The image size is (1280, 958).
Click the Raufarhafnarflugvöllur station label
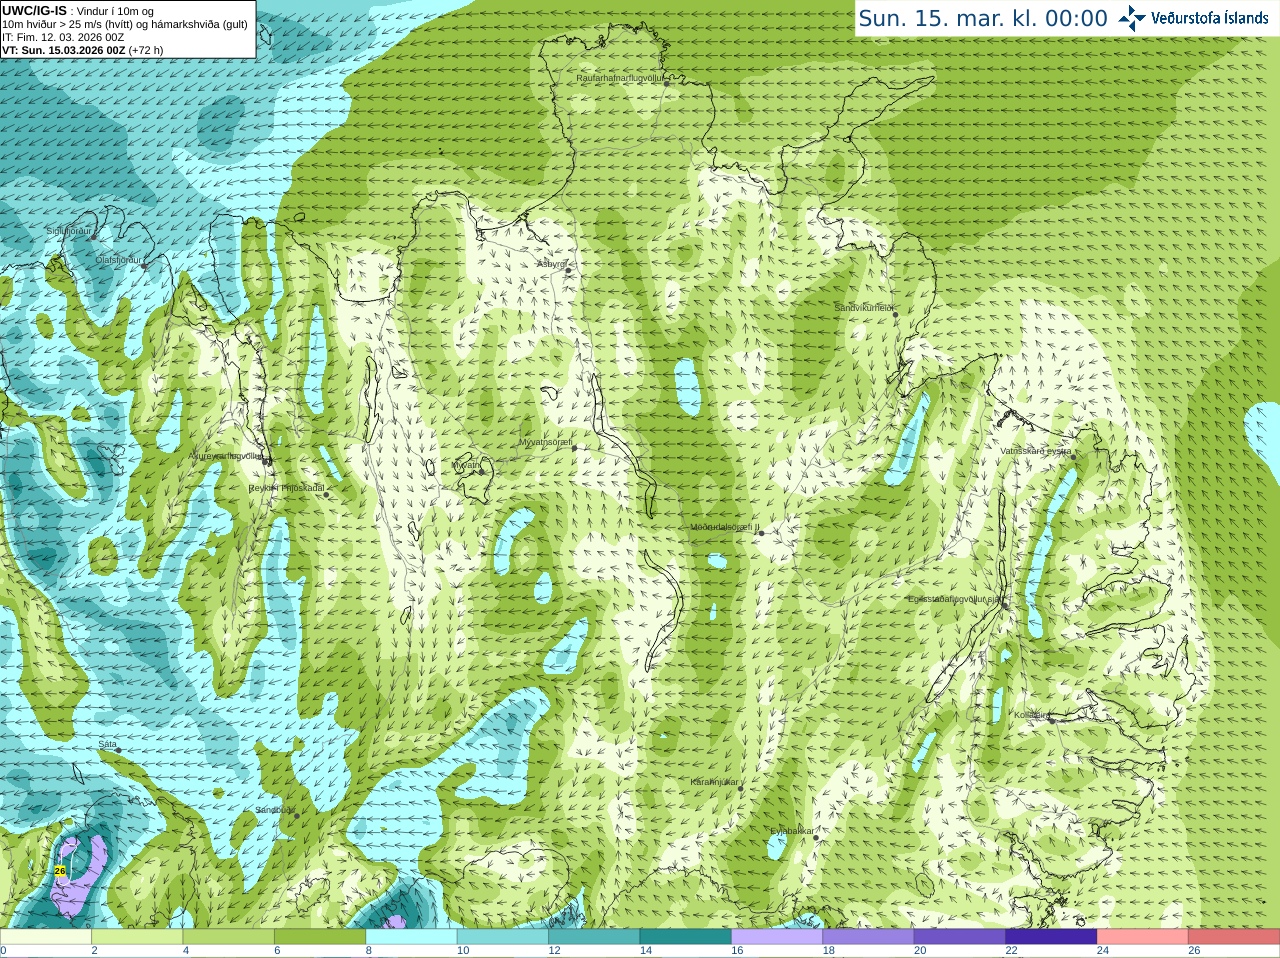[619, 77]
